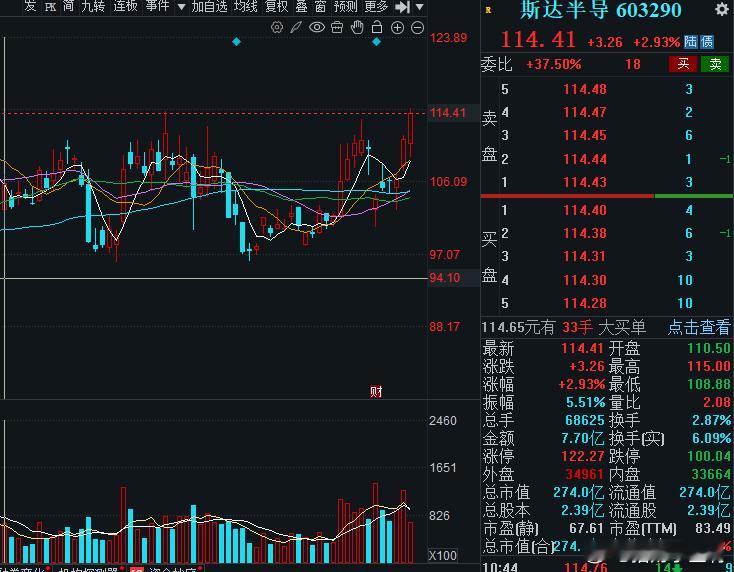Image resolution: width=734 pixels, height=572 pixels.
Task: Zoom in with the plus circle icon
Action: [397, 28]
